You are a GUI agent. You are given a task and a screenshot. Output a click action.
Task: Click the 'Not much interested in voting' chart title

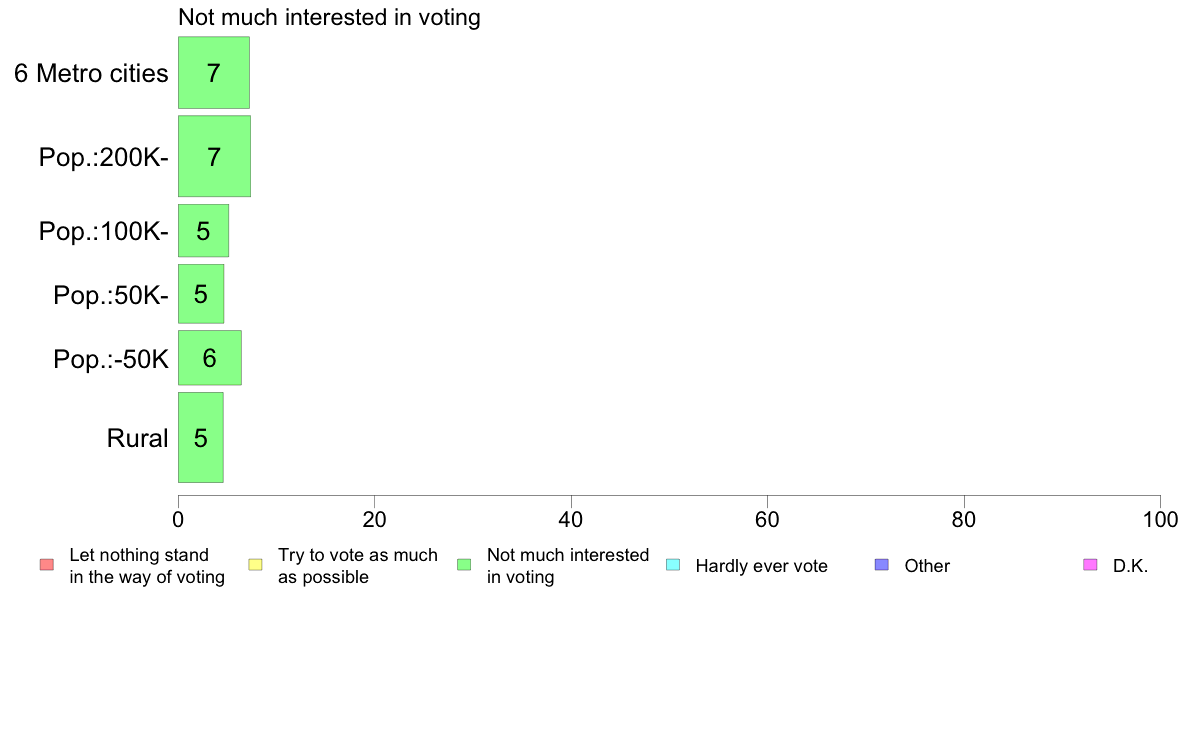330,17
